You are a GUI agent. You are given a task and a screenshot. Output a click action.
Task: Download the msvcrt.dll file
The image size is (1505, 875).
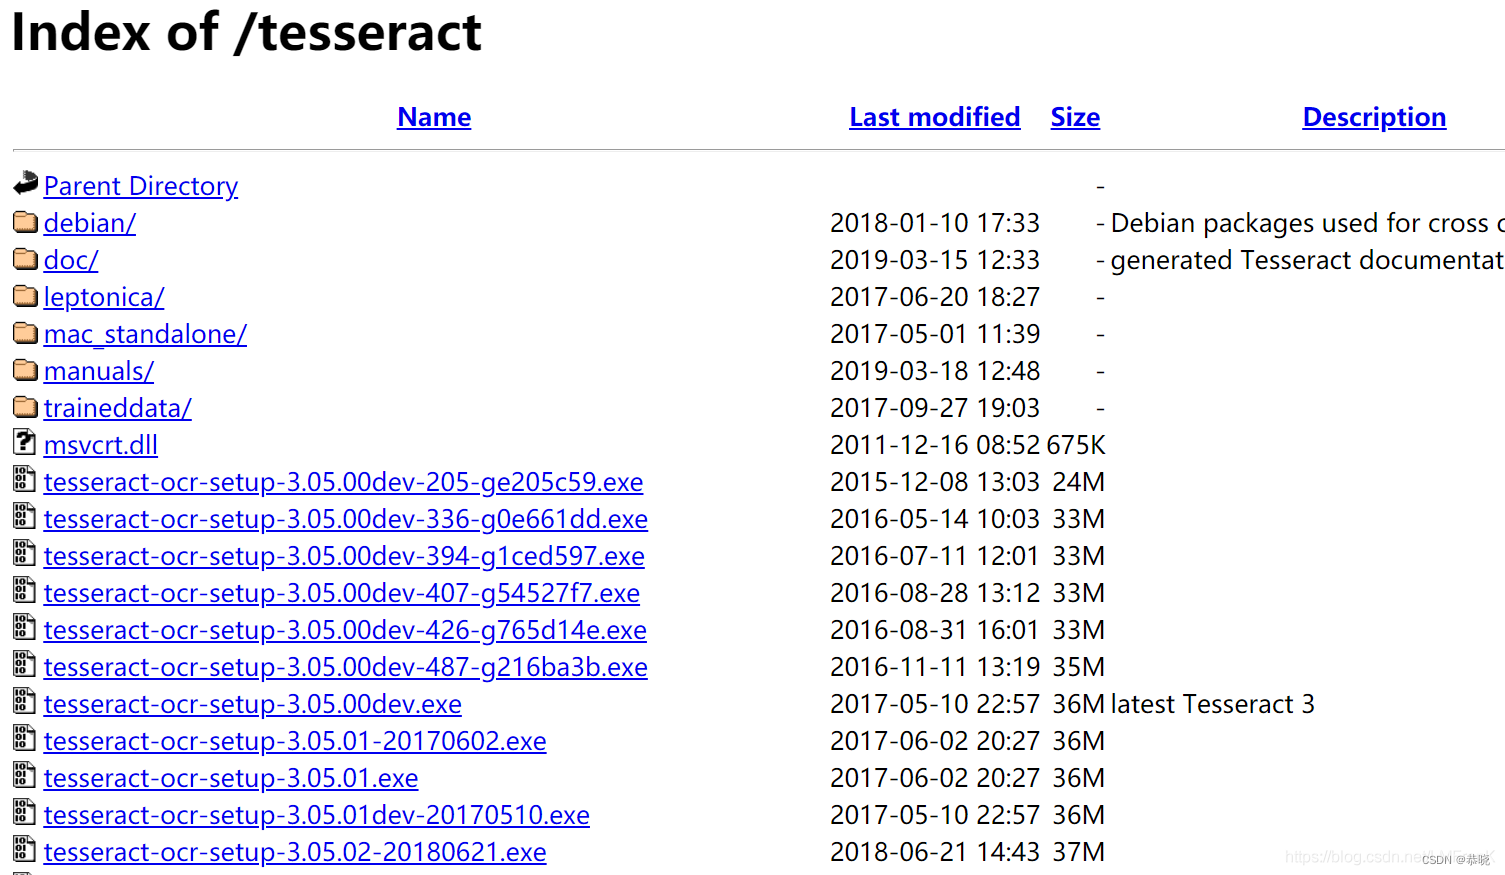[101, 445]
